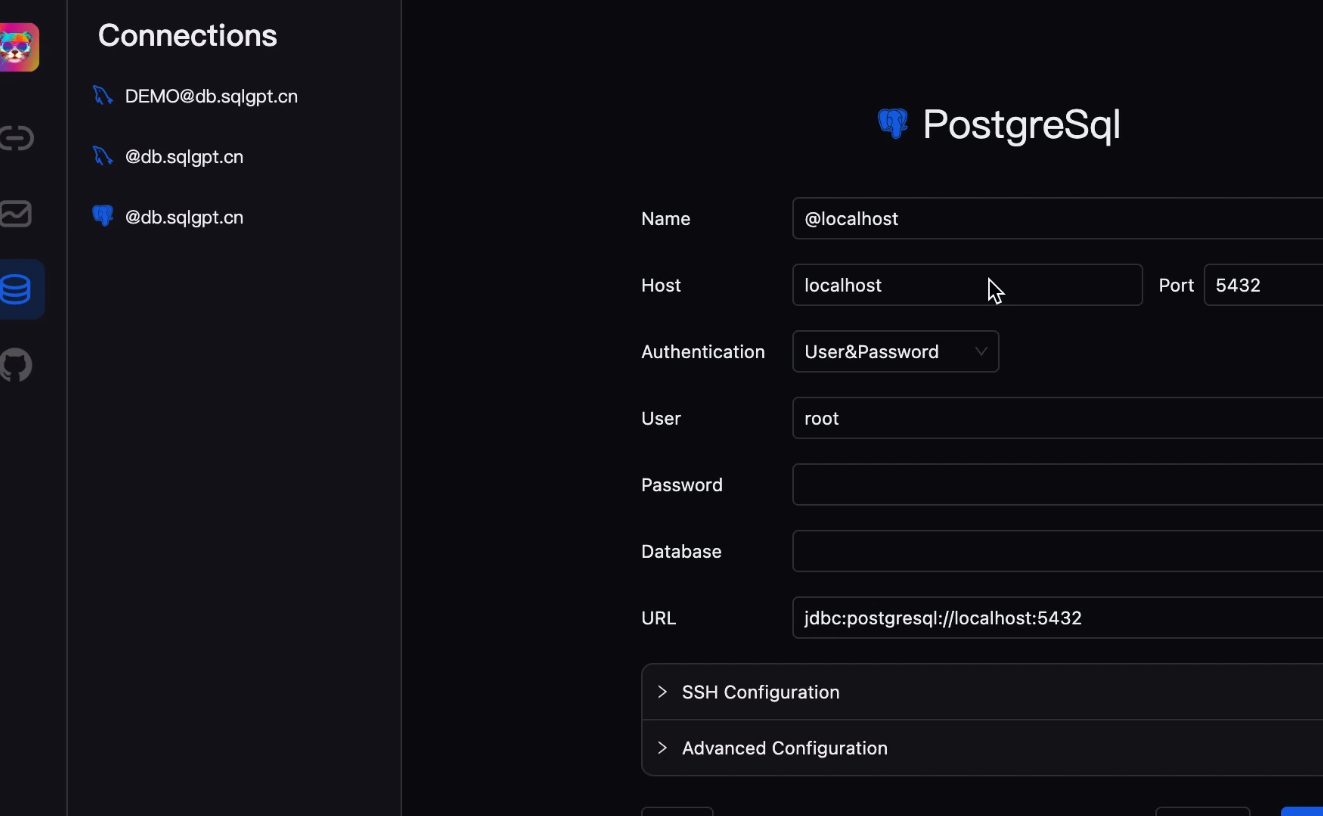
Task: Focus the Name field containing @localhost
Action: pos(1057,218)
